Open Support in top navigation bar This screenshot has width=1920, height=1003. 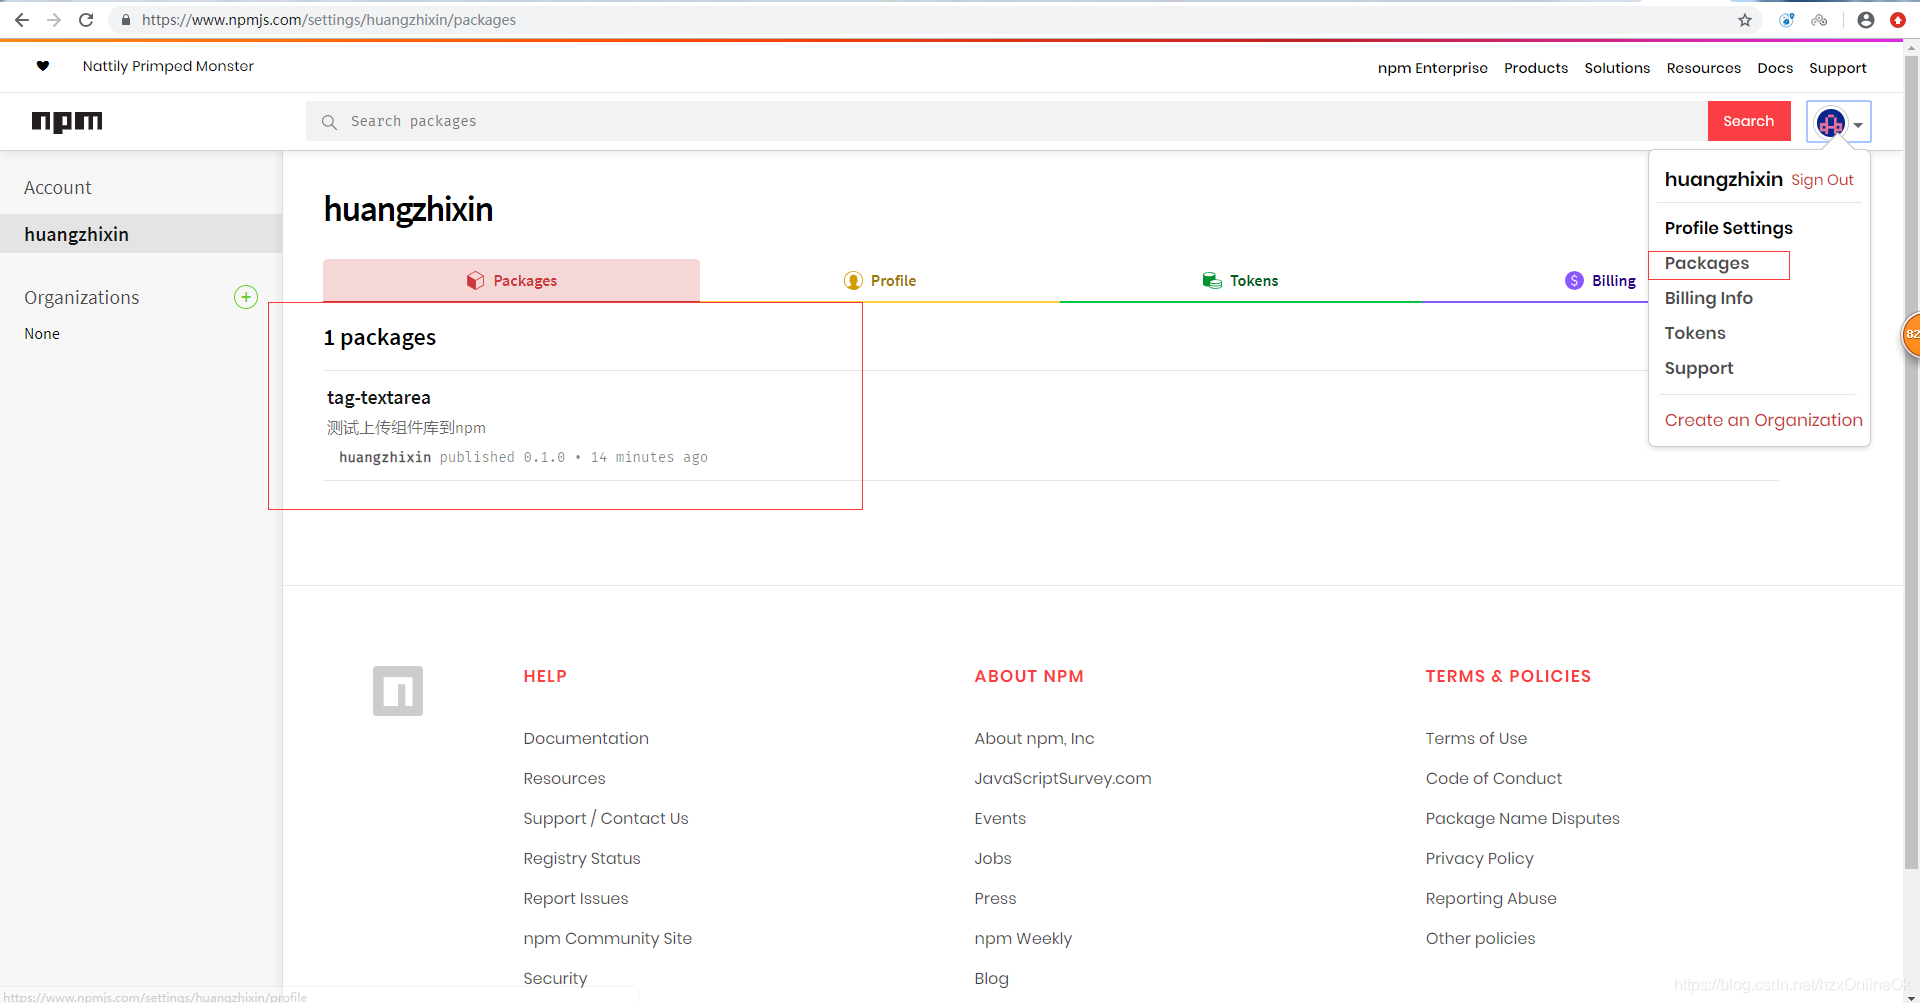(x=1837, y=68)
